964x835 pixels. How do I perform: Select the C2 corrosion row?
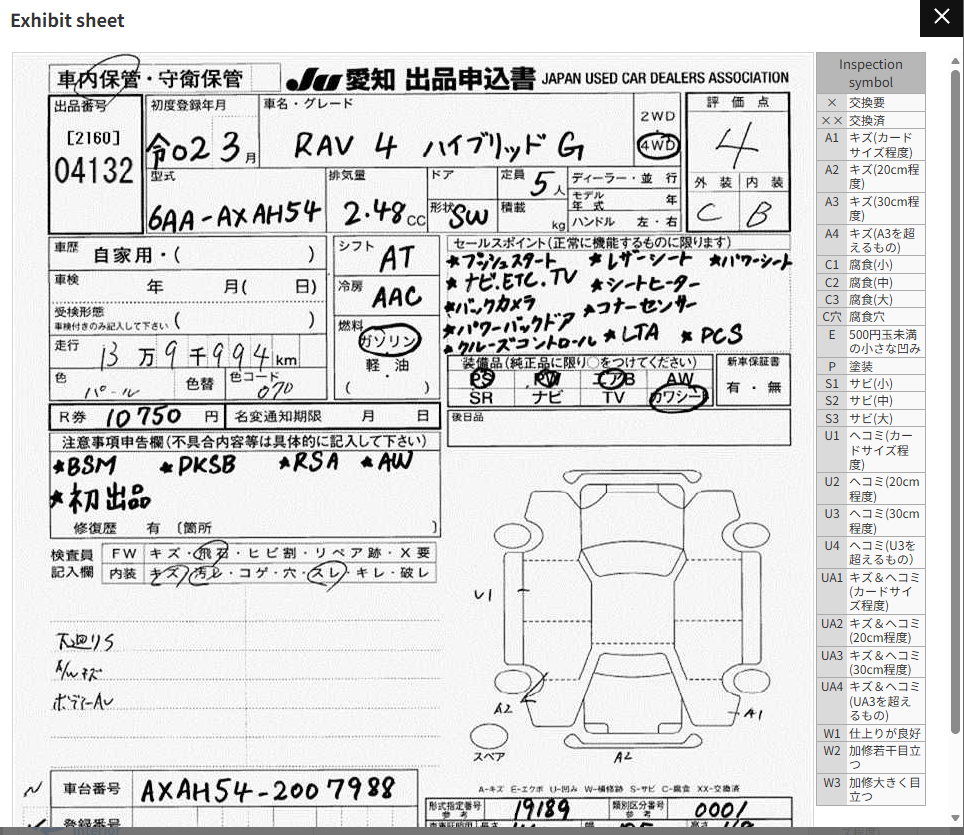[x=871, y=282]
